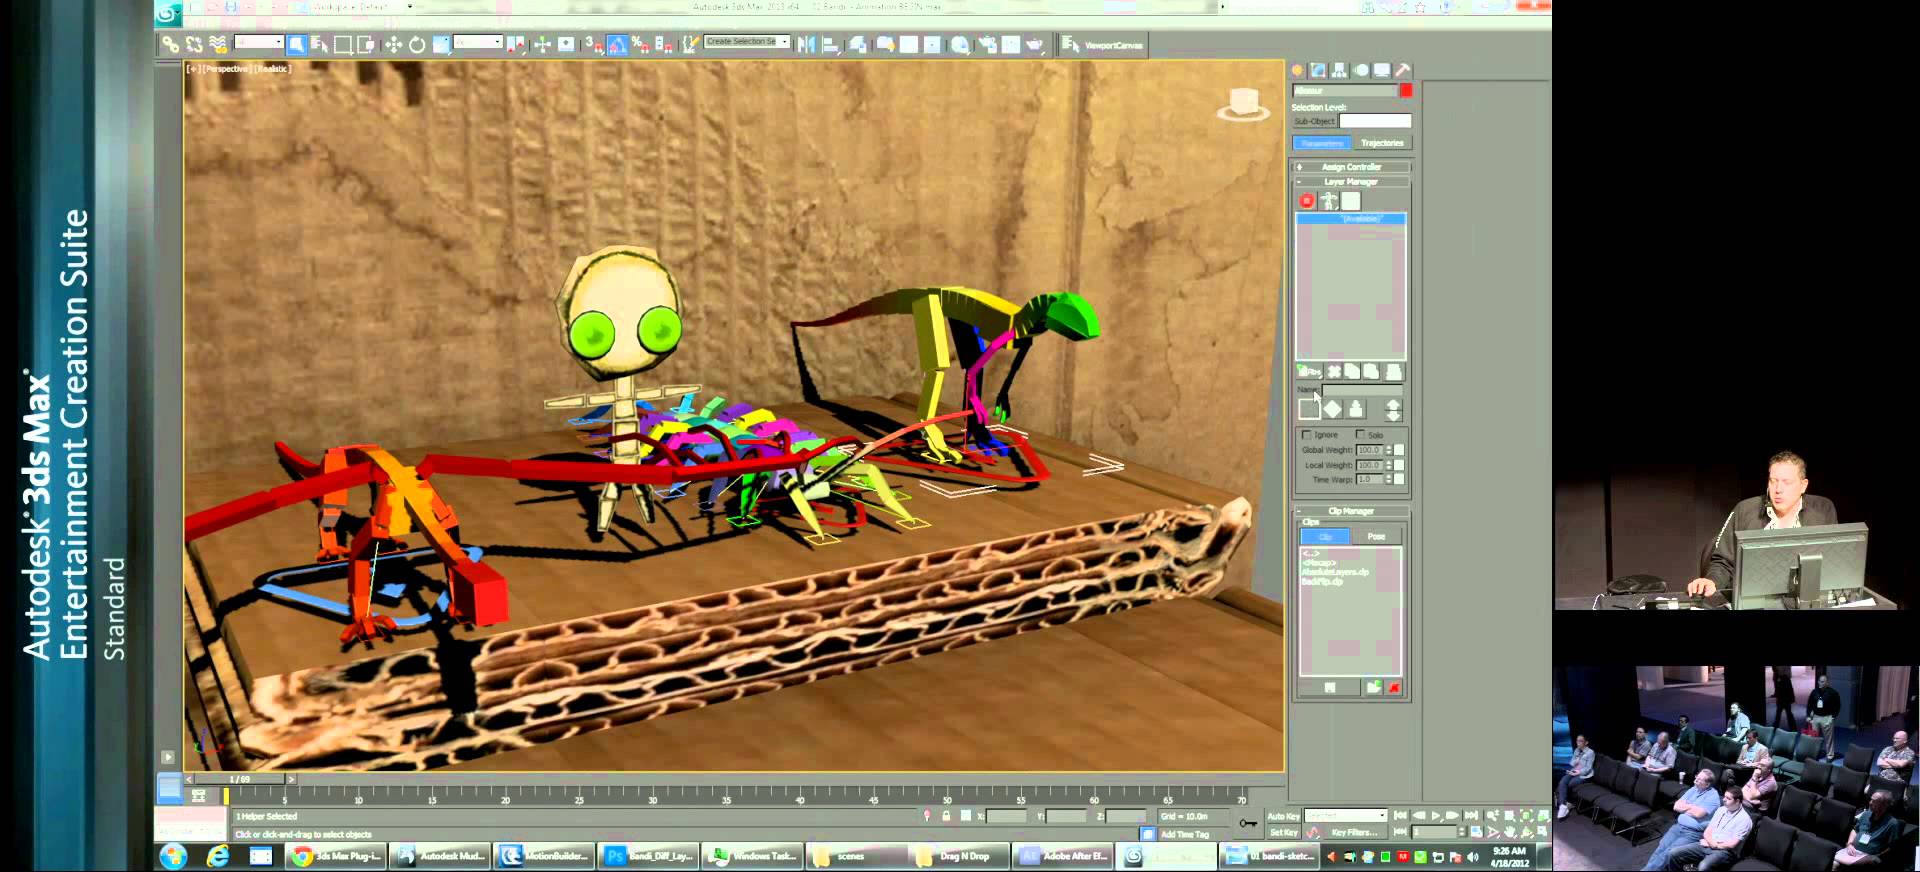Screen dimensions: 1920x872
Task: Toggle Auto Key animation mode
Action: [1283, 816]
